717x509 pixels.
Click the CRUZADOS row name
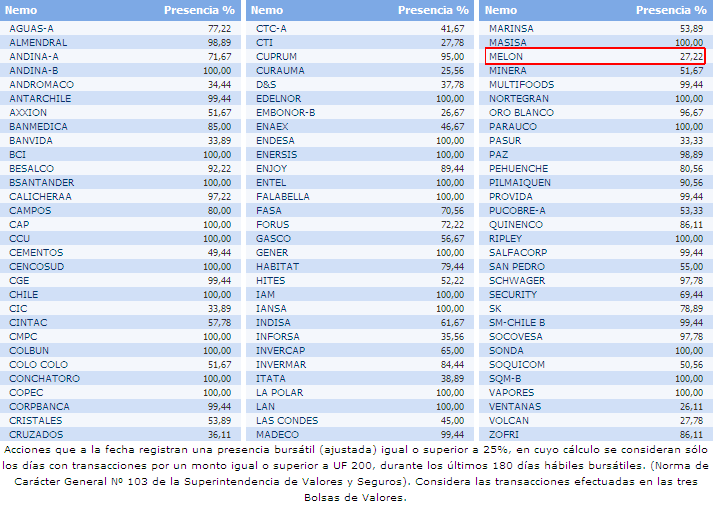point(36,435)
